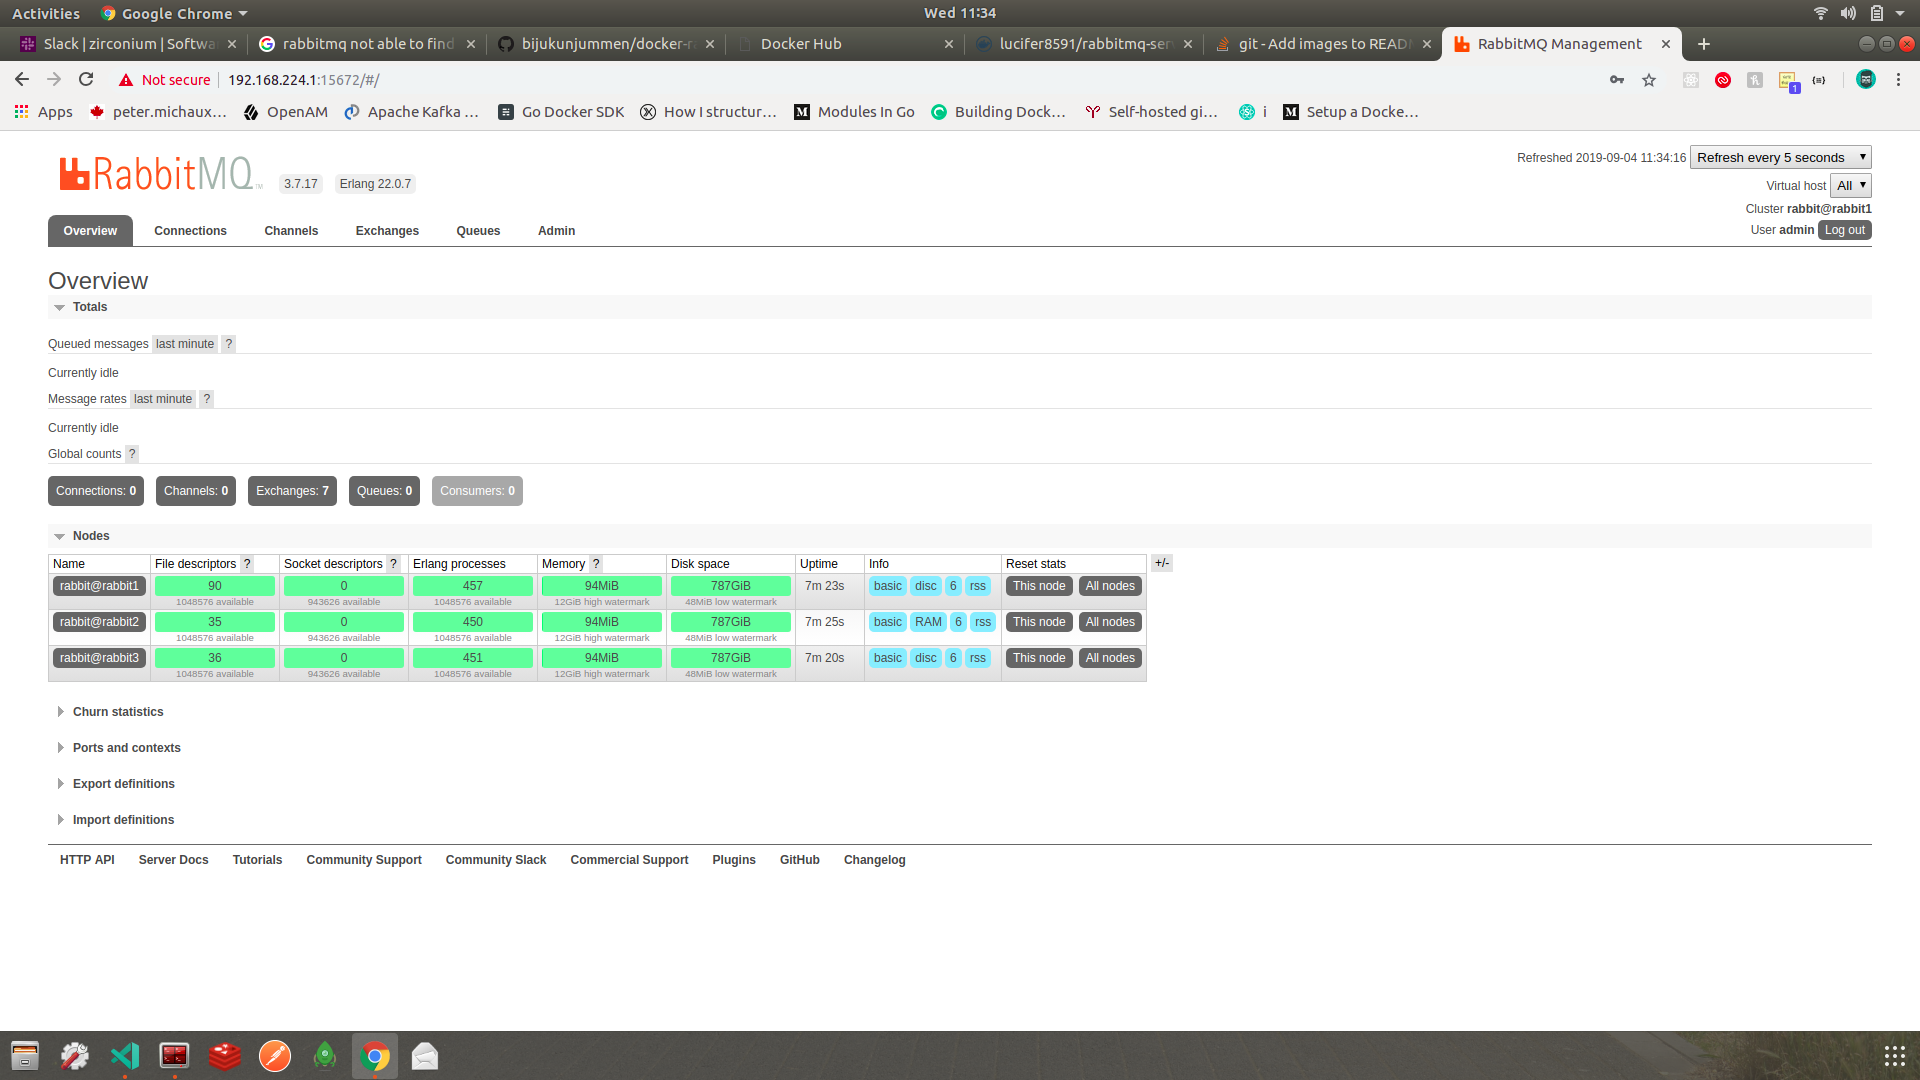1920x1080 pixels.
Task: Click the RabbitMQ logo icon
Action: 74,173
